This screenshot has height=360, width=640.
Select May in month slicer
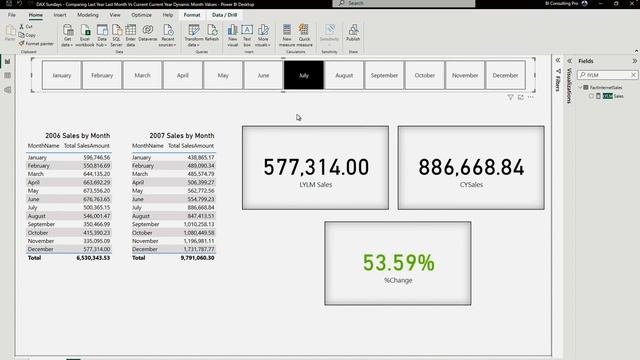tap(223, 75)
